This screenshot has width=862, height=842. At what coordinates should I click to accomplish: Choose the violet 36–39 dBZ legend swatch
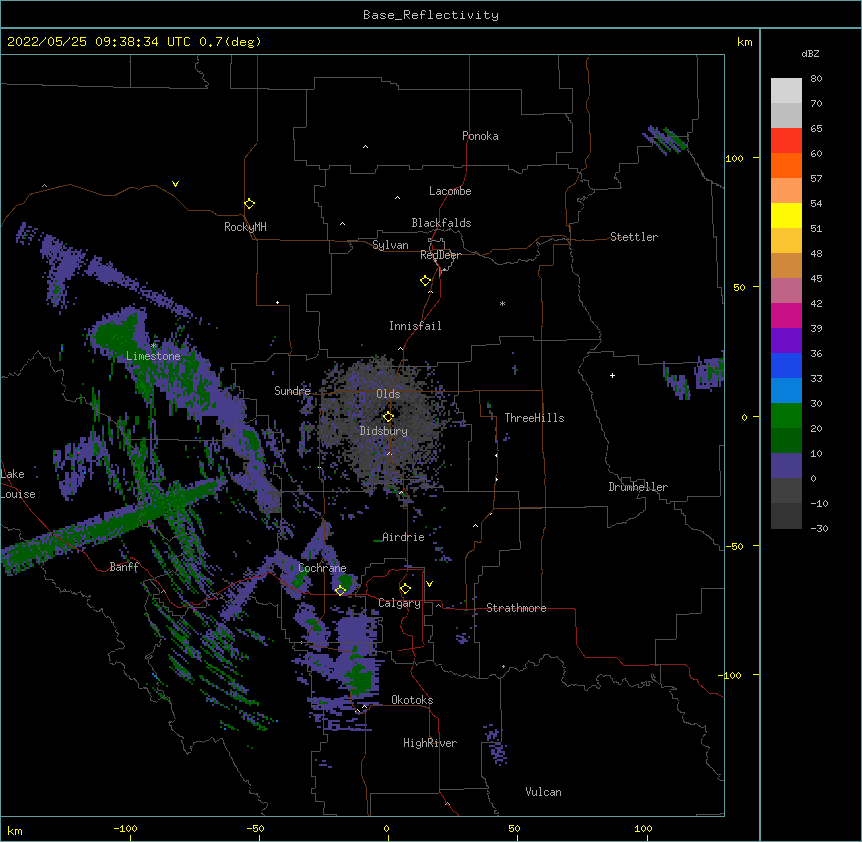point(786,340)
